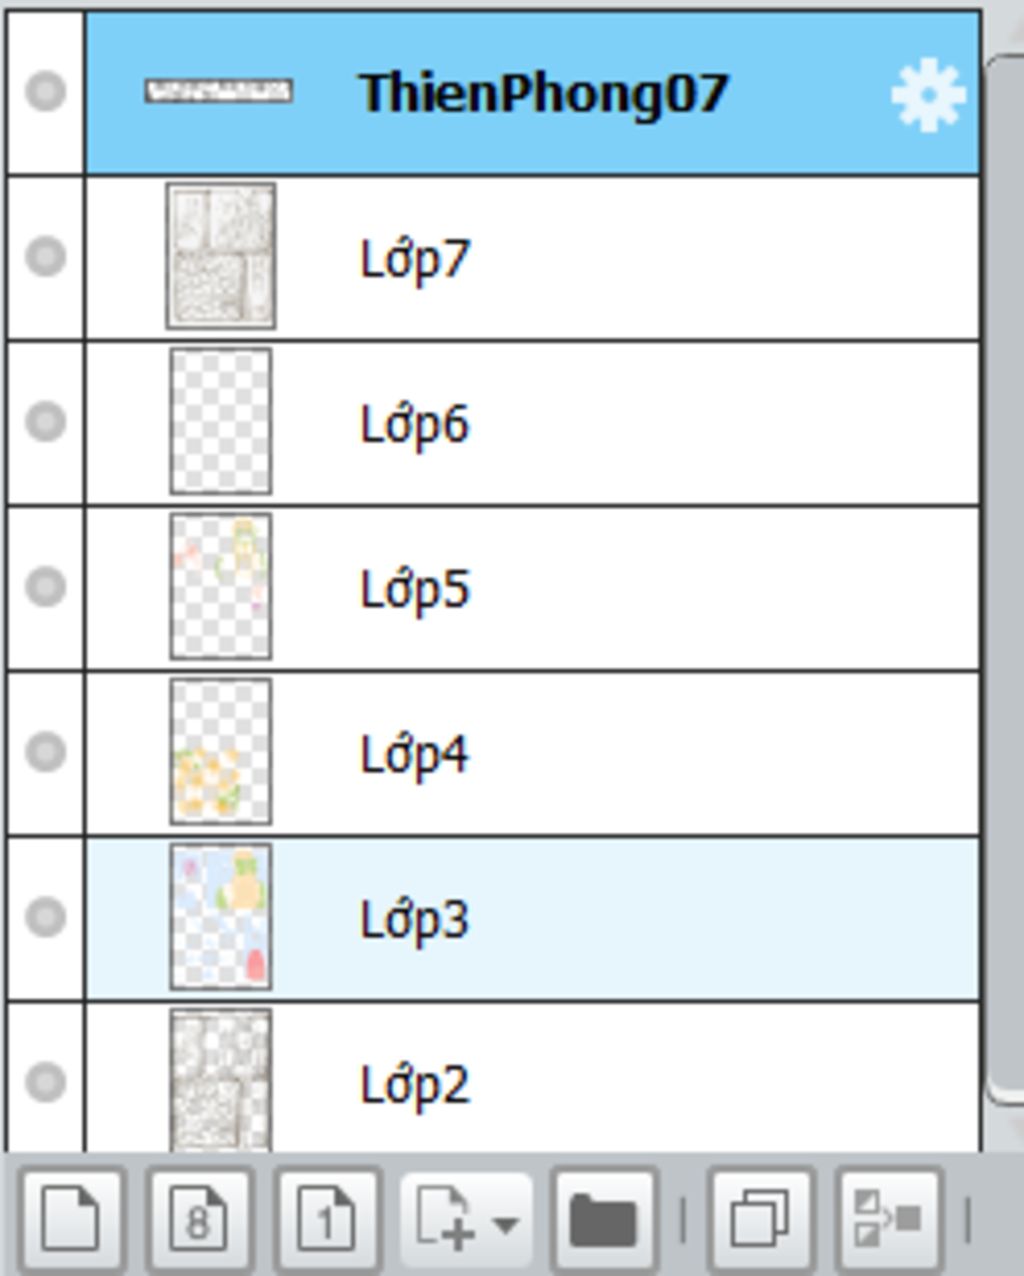1024x1276 pixels.
Task: Select the Lớp2 layer
Action: coord(532,1076)
